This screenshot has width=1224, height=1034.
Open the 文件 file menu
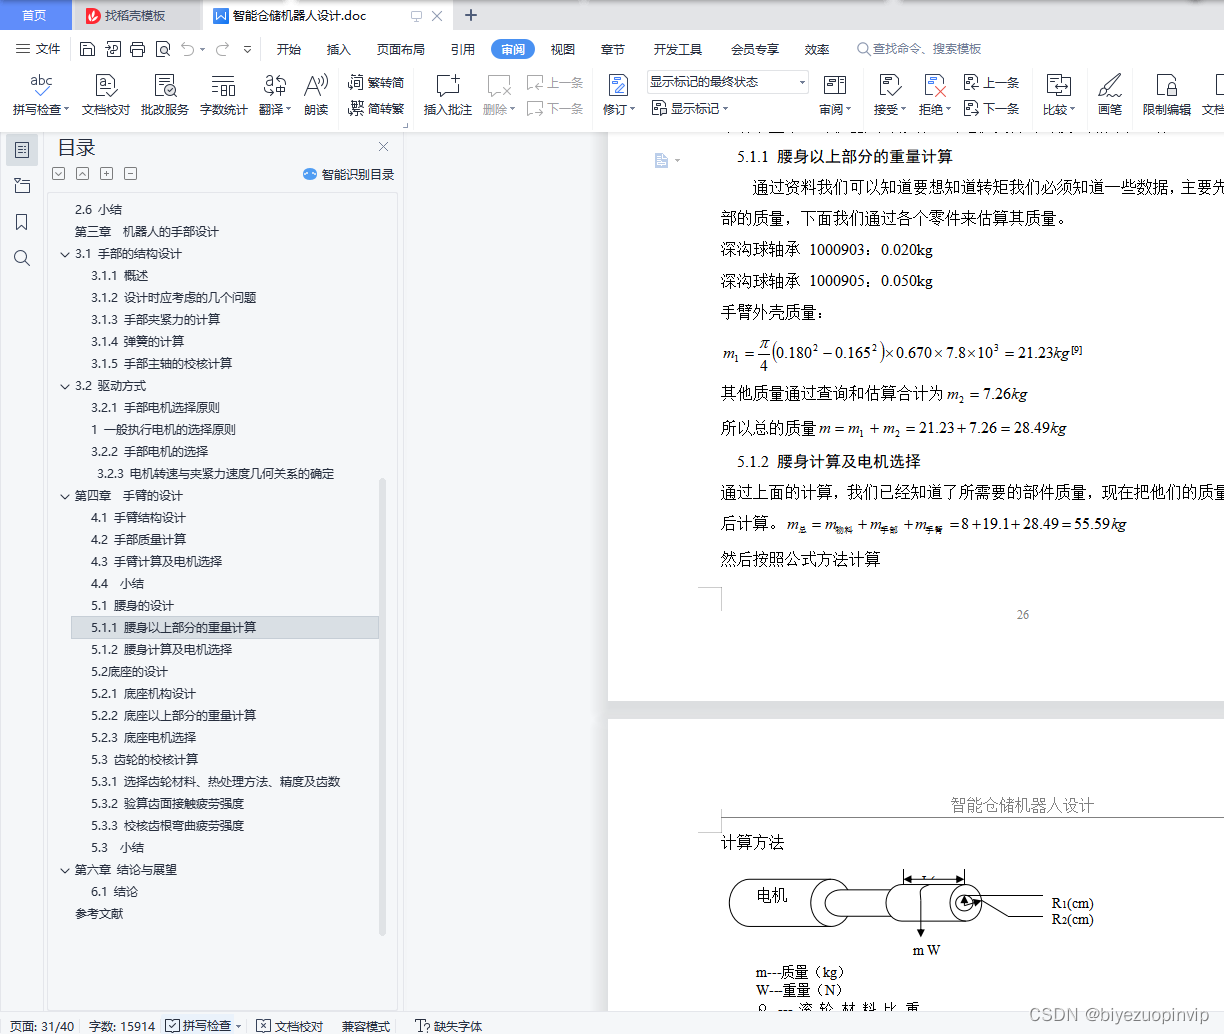click(x=38, y=49)
